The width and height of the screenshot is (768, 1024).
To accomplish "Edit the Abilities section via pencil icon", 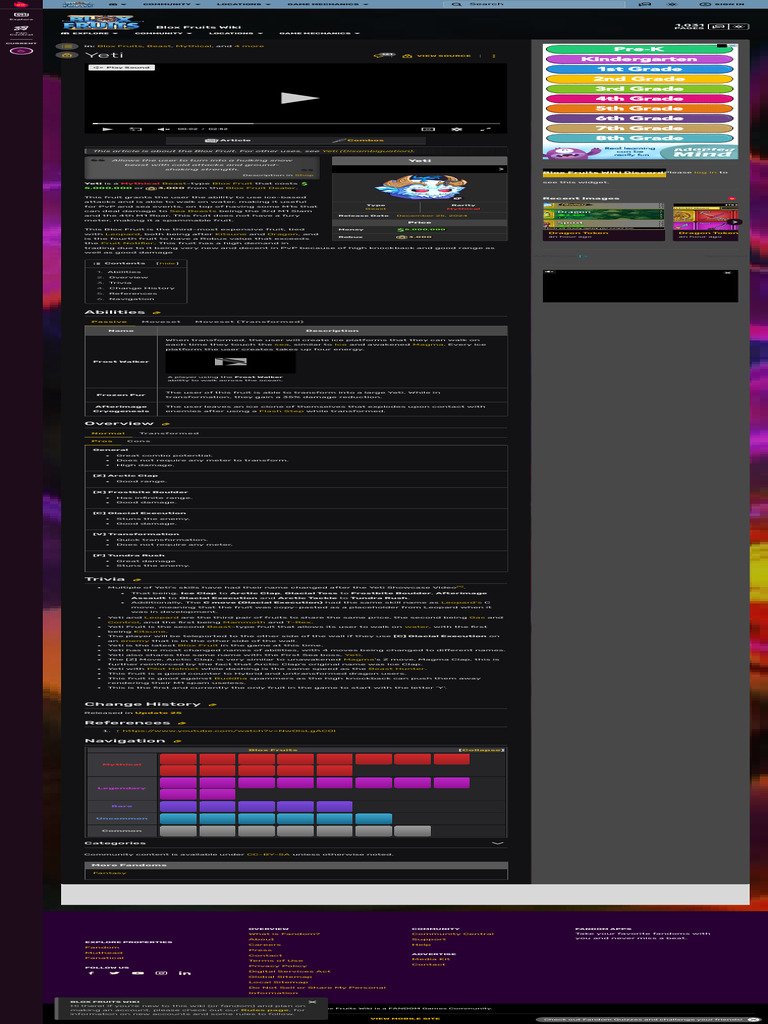I will [x=156, y=313].
